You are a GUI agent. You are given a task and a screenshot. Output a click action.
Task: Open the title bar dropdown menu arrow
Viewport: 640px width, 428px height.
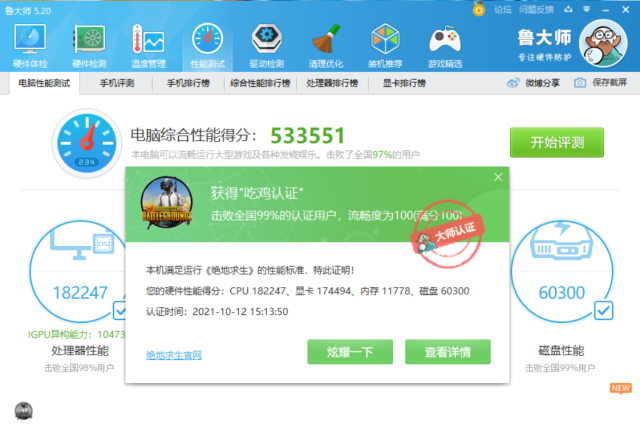click(587, 9)
